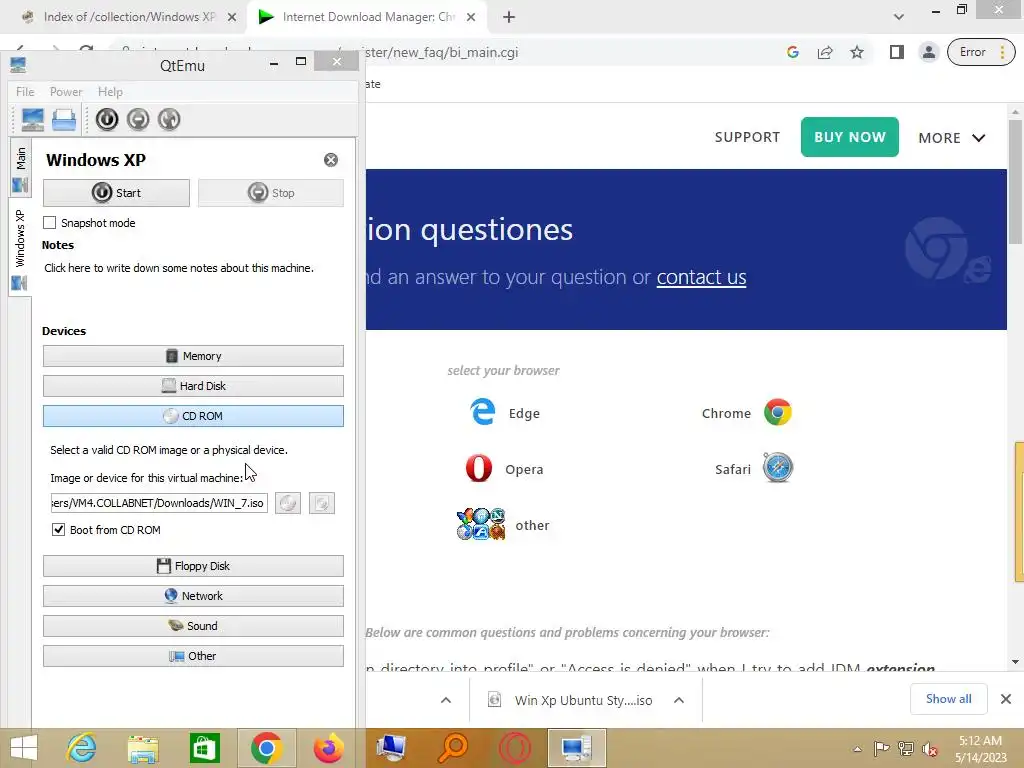This screenshot has width=1024, height=768.
Task: Click the BUY NOW button
Action: [850, 137]
